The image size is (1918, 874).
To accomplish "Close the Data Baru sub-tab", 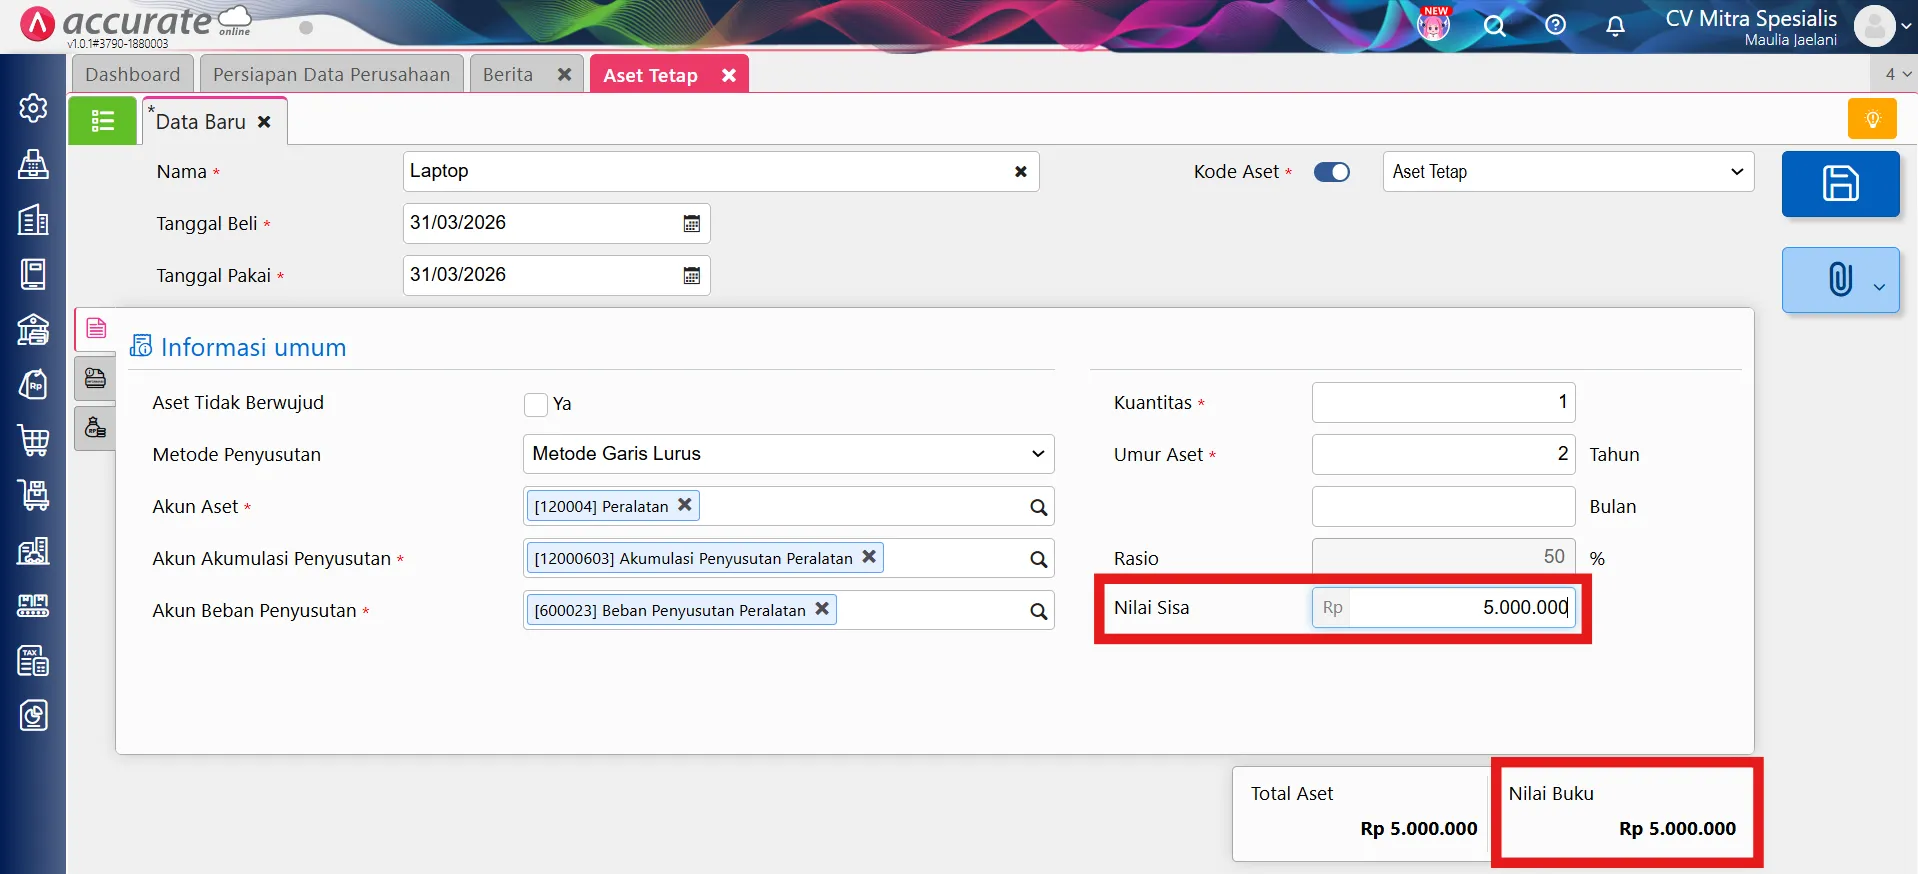I will [x=264, y=122].
